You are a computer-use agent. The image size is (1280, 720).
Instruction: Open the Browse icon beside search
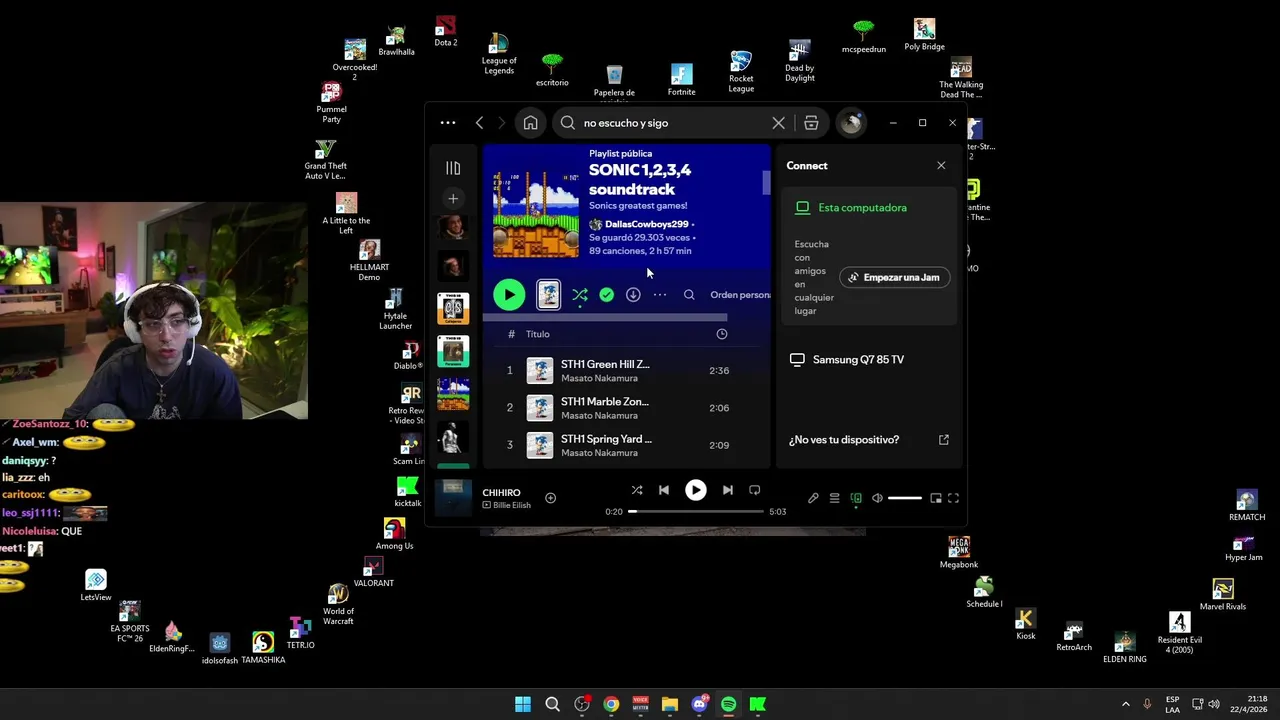pyautogui.click(x=811, y=123)
